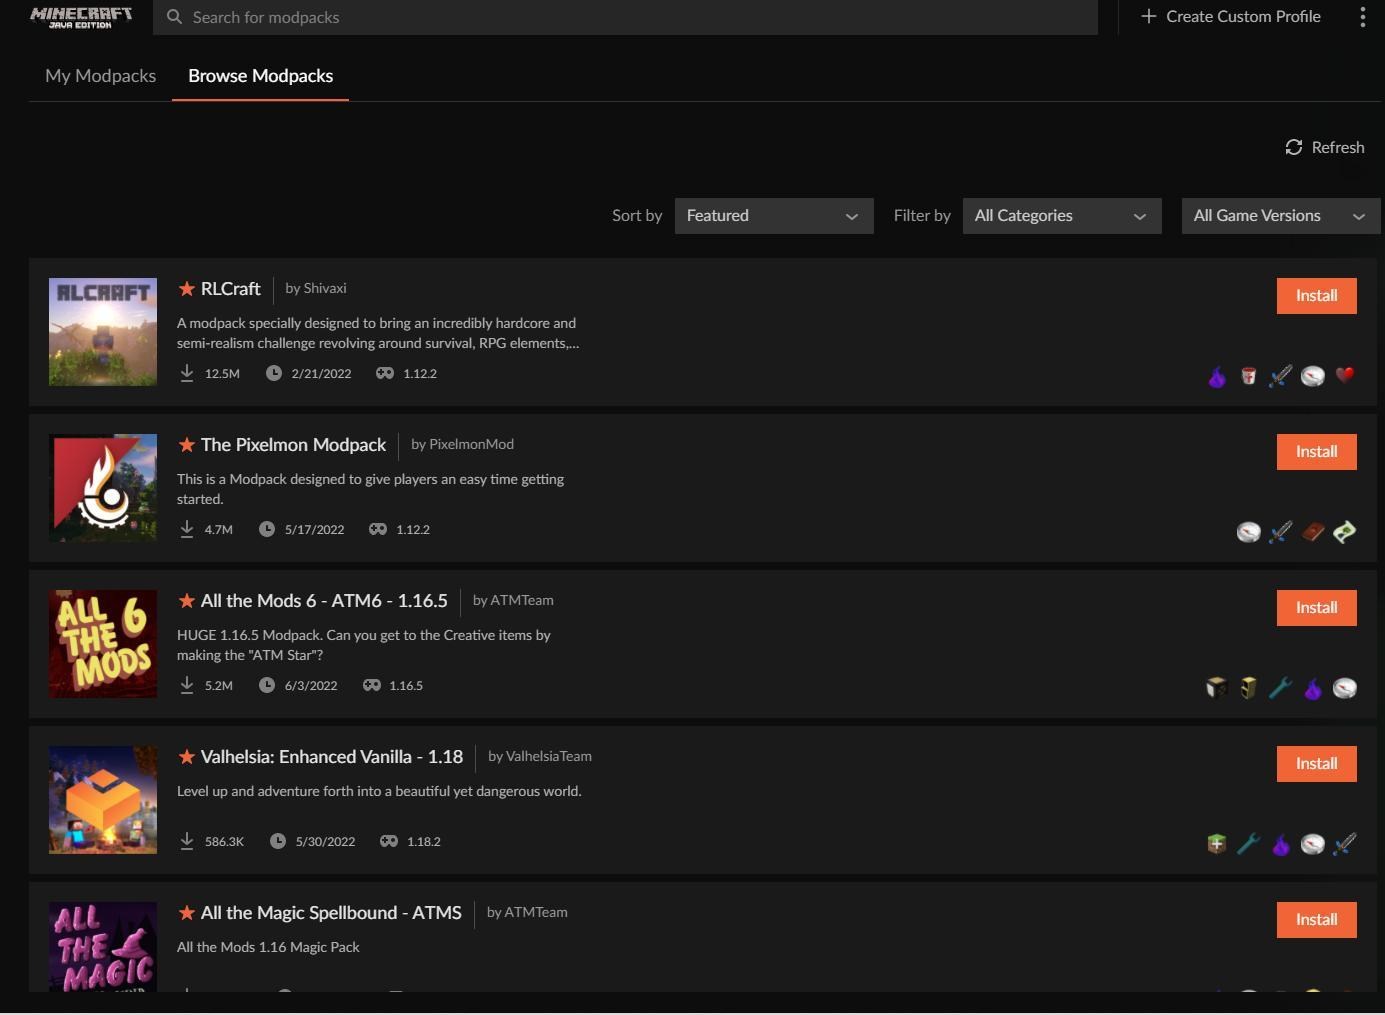The image size is (1385, 1015).
Task: Expand the All Categories filter dropdown
Action: (x=1061, y=216)
